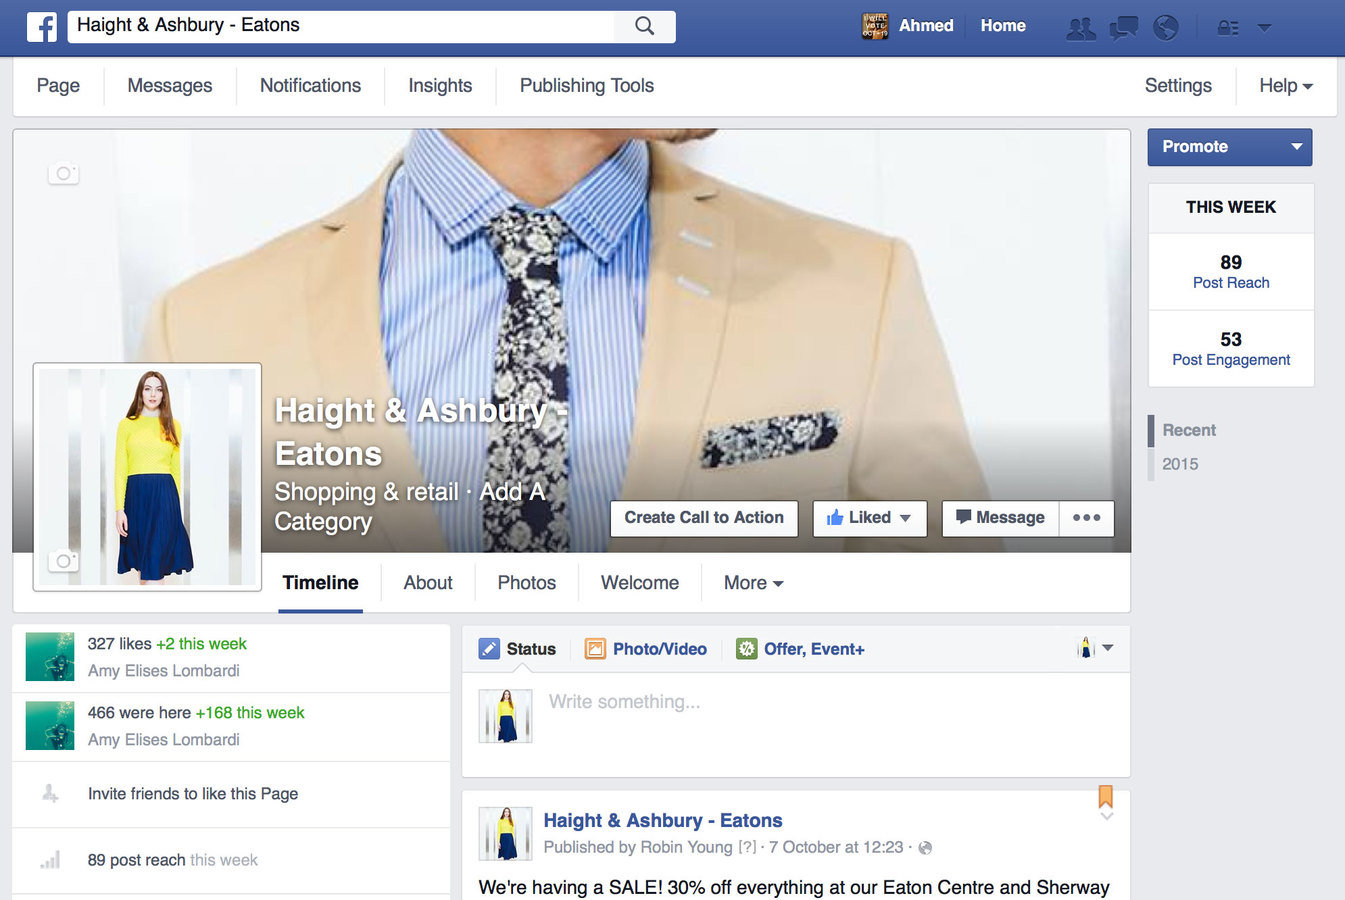Click the Shopping & retail category text

[366, 492]
